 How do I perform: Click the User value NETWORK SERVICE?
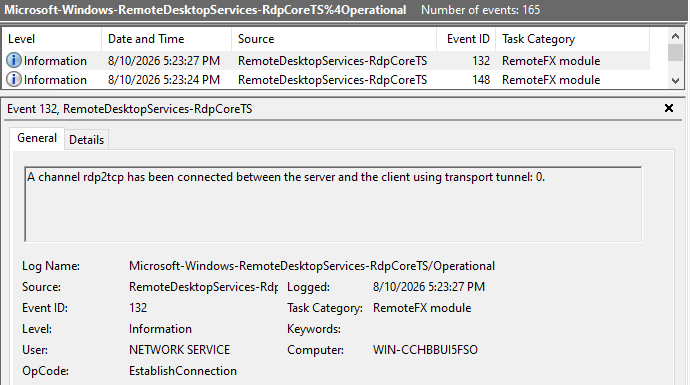(180, 350)
